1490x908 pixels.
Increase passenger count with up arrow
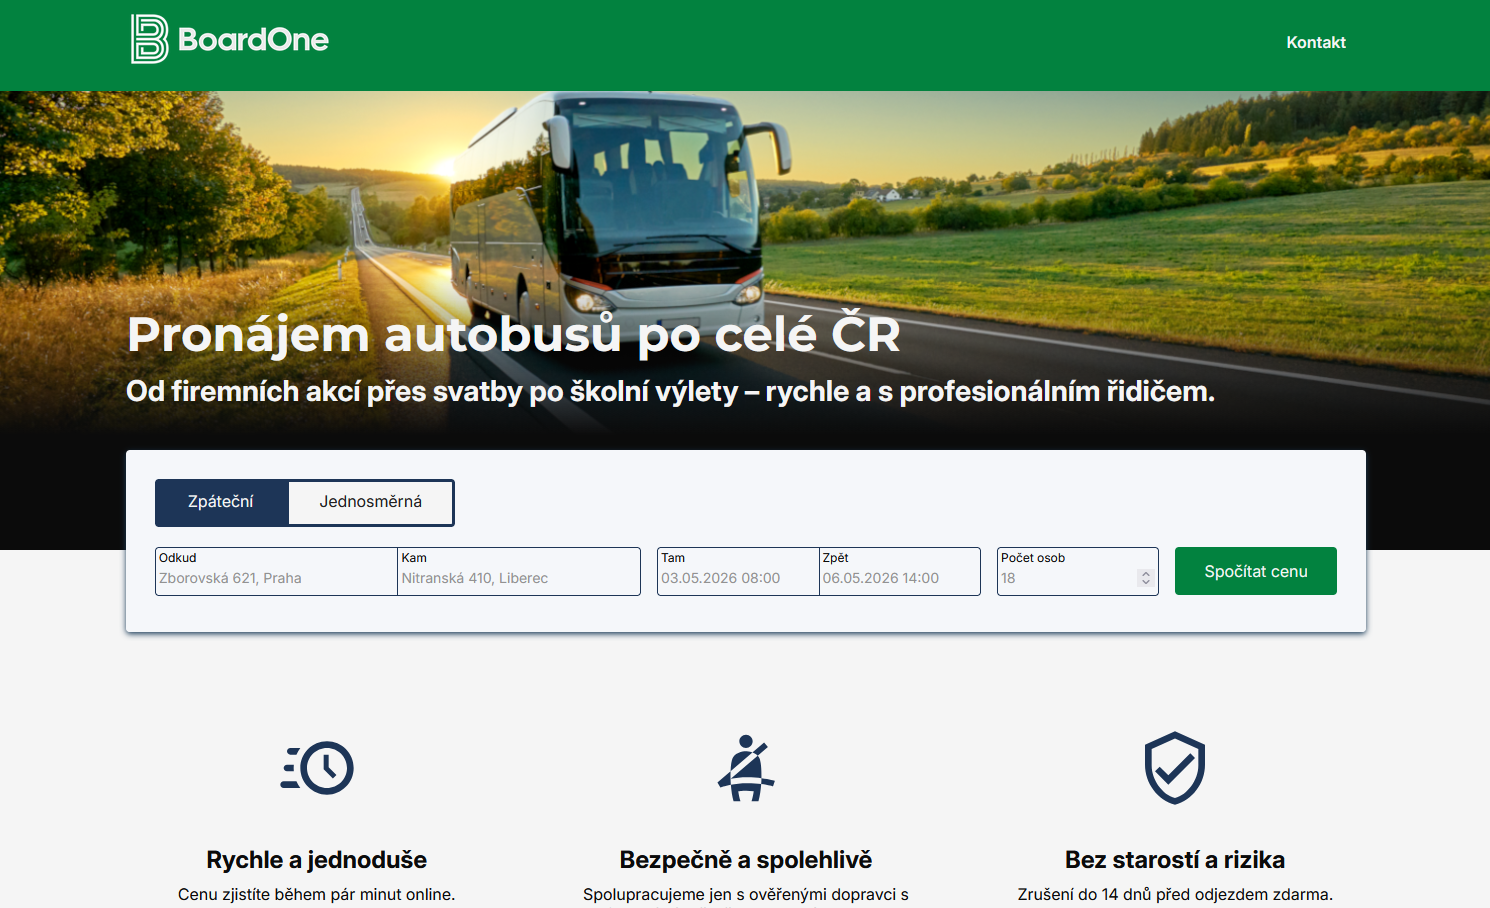point(1146,574)
